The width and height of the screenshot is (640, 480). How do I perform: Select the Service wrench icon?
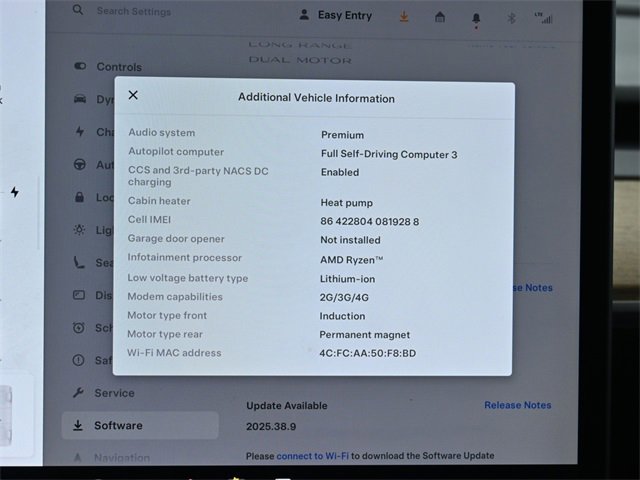(x=78, y=393)
